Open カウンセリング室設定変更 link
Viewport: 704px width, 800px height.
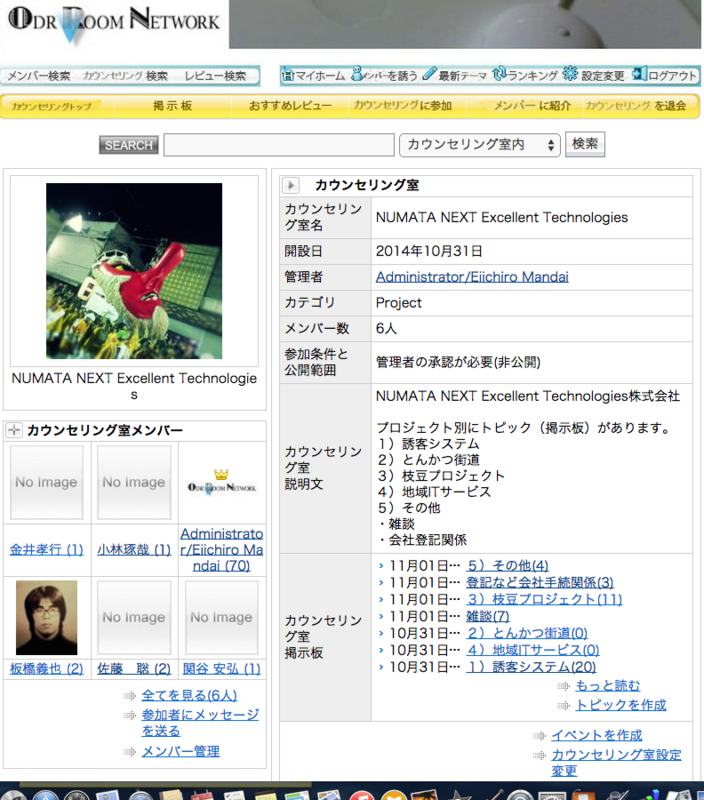tap(616, 762)
